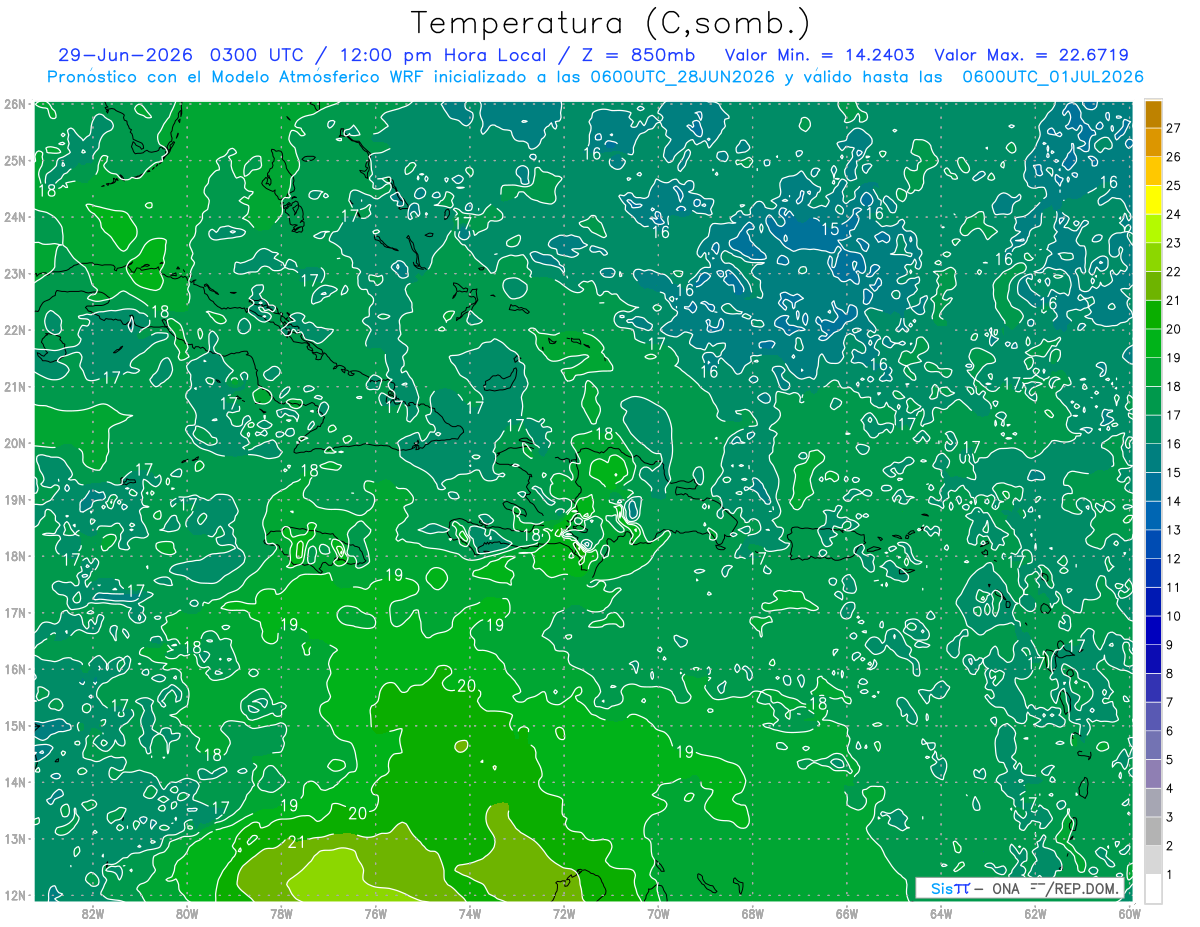Click the '66W' longitude axis label

coord(847,913)
